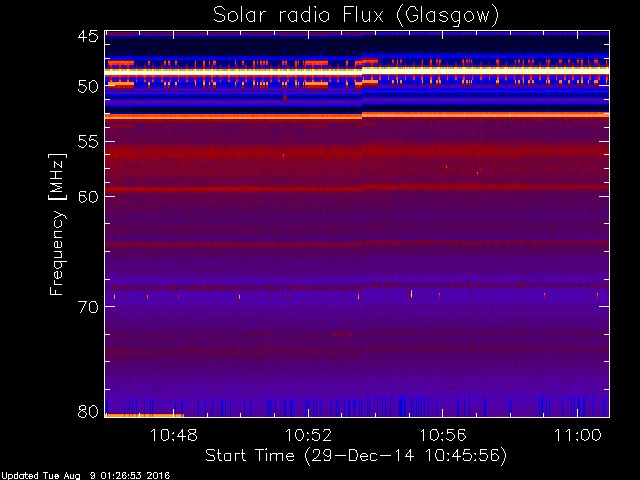Image resolution: width=640 pixels, height=480 pixels.
Task: Click the 50 frequency tick label
Action: point(88,87)
